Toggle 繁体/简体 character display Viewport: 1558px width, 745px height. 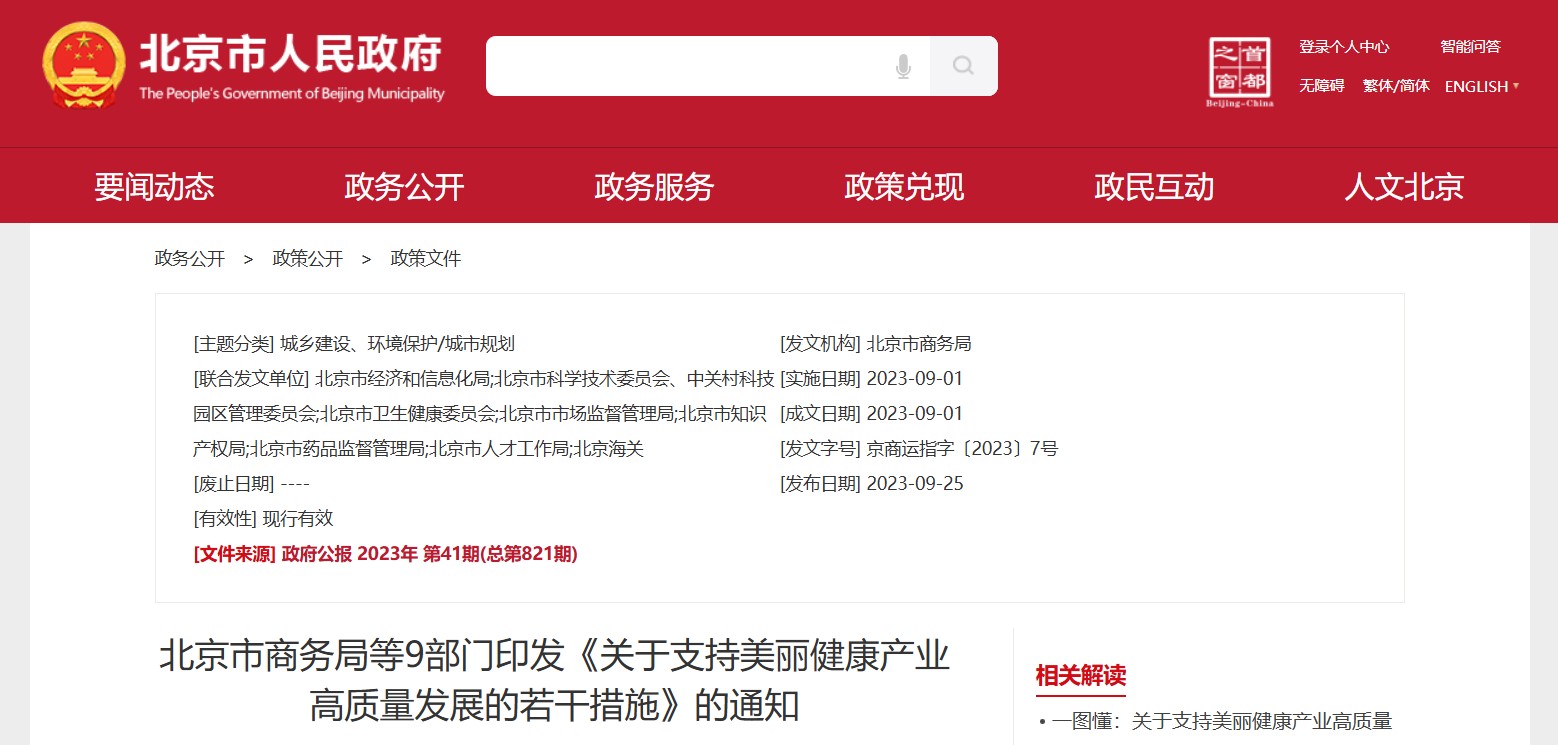click(1396, 86)
